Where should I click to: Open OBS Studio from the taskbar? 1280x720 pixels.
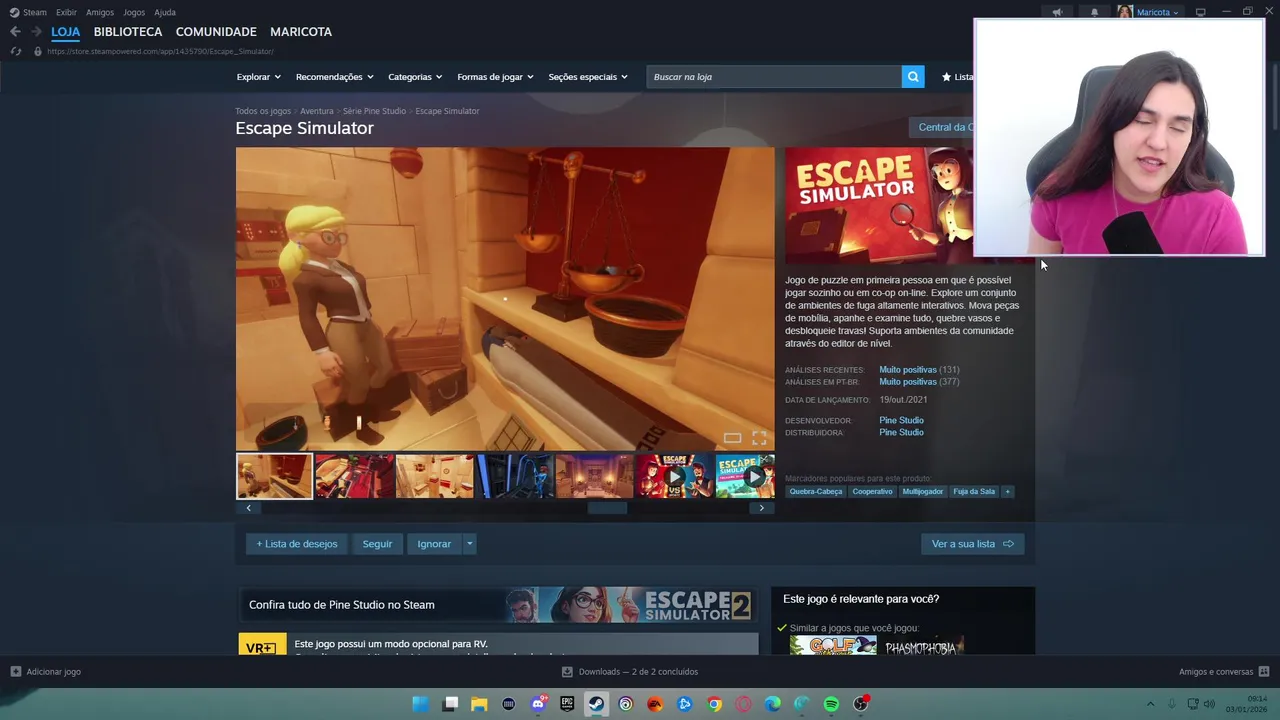(860, 704)
